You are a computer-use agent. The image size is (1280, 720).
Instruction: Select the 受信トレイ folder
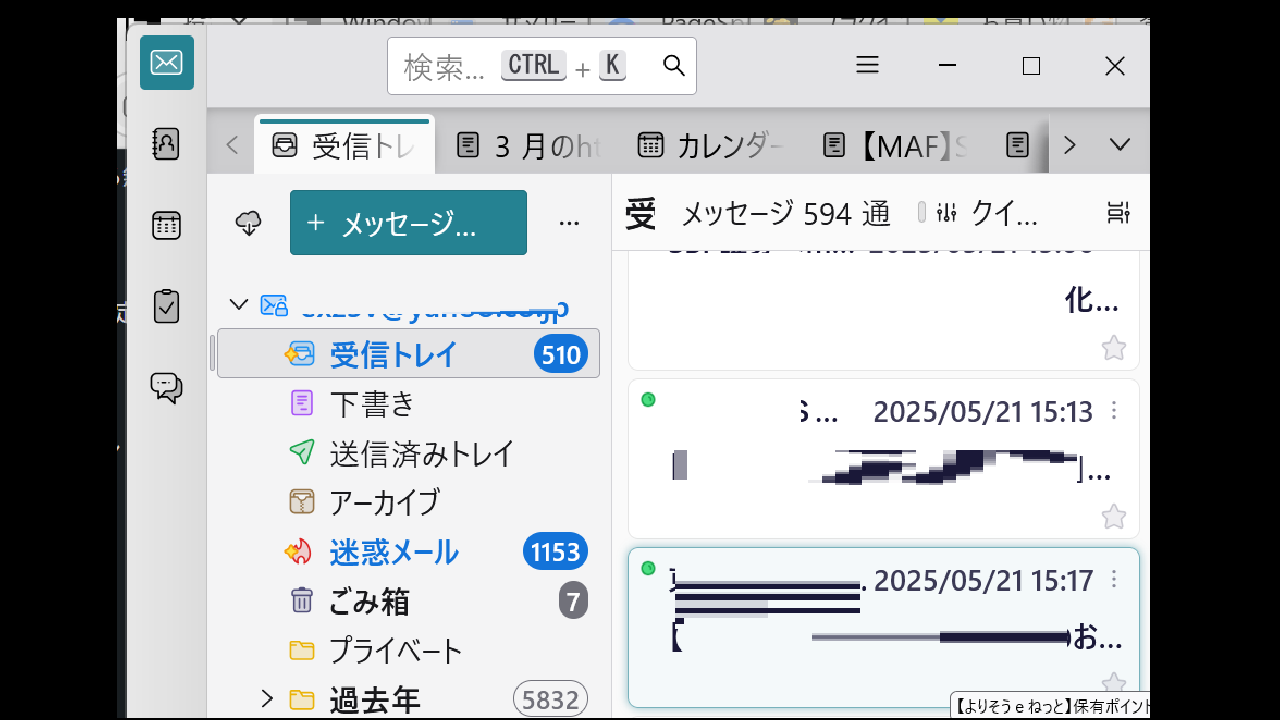[x=408, y=354]
